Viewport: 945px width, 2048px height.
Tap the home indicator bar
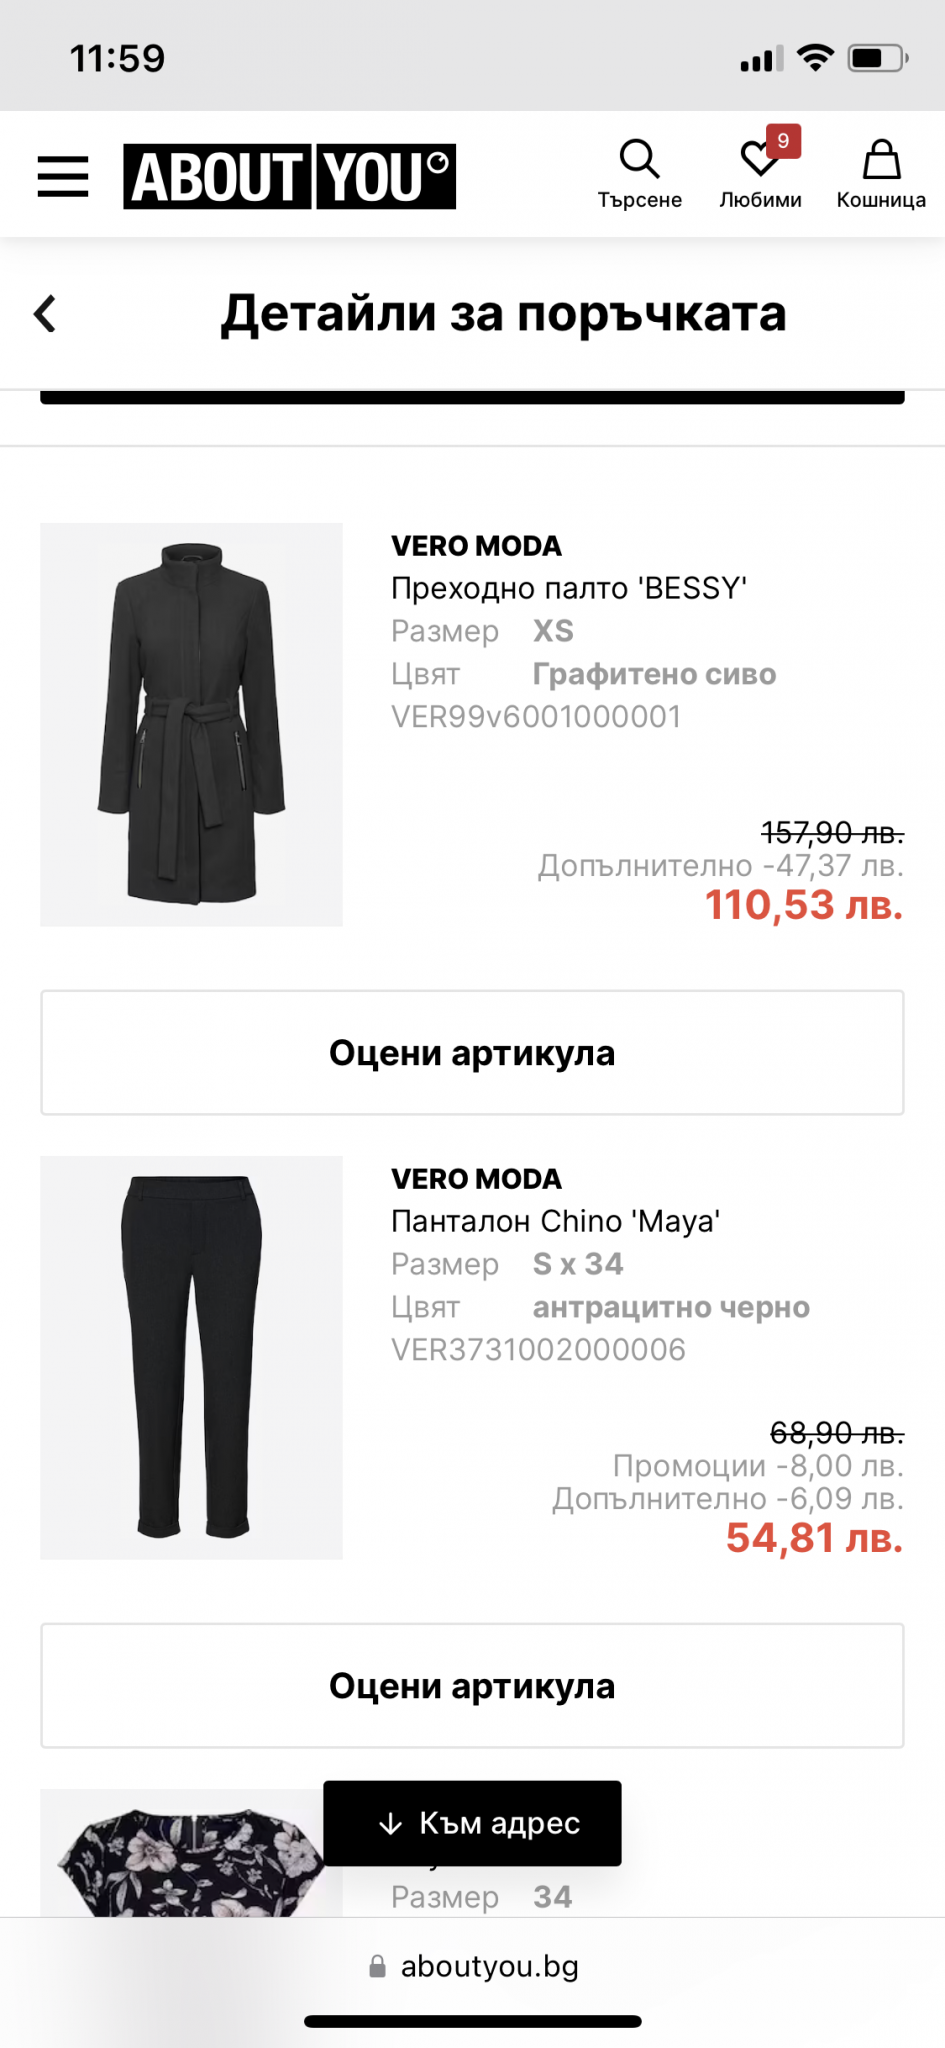pyautogui.click(x=472, y=2021)
